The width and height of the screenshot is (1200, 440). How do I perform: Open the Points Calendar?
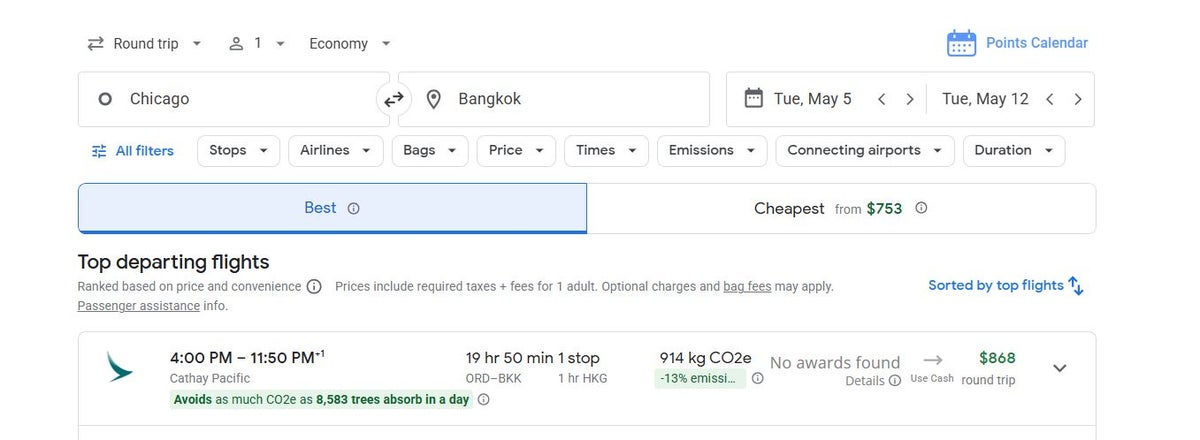pyautogui.click(x=1017, y=43)
